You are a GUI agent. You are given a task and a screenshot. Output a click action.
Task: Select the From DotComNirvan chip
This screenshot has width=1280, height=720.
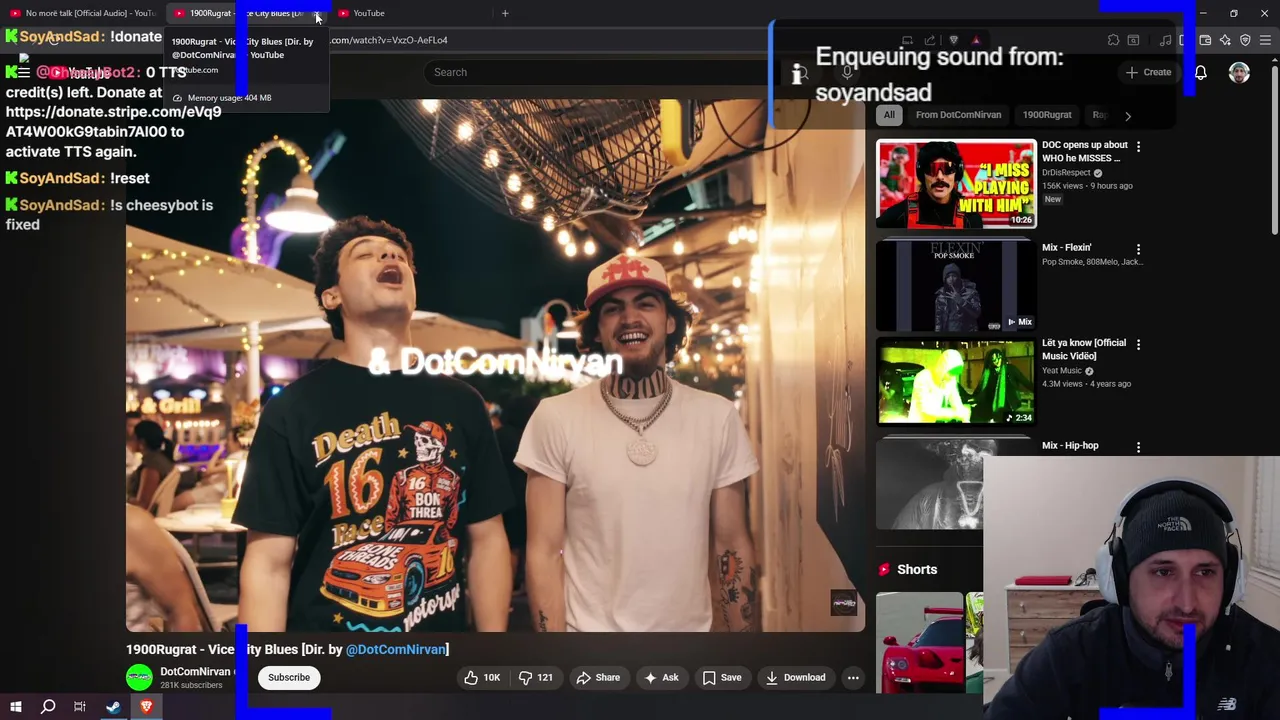coord(958,115)
